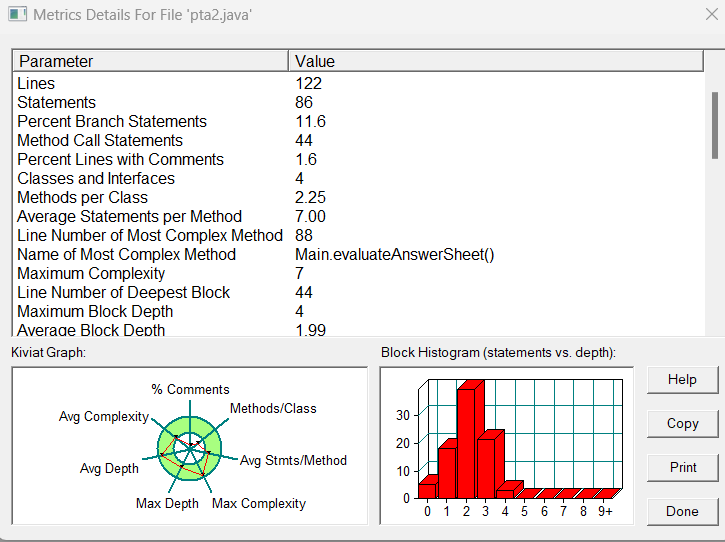Click the % Comments label in Kiviat graph
725x542 pixels.
point(190,389)
